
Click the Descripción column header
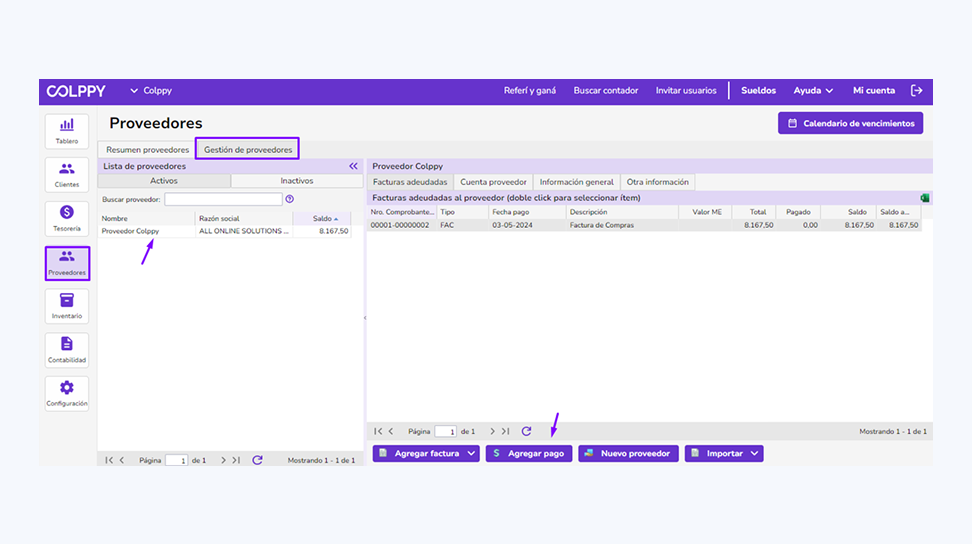pyautogui.click(x=622, y=212)
